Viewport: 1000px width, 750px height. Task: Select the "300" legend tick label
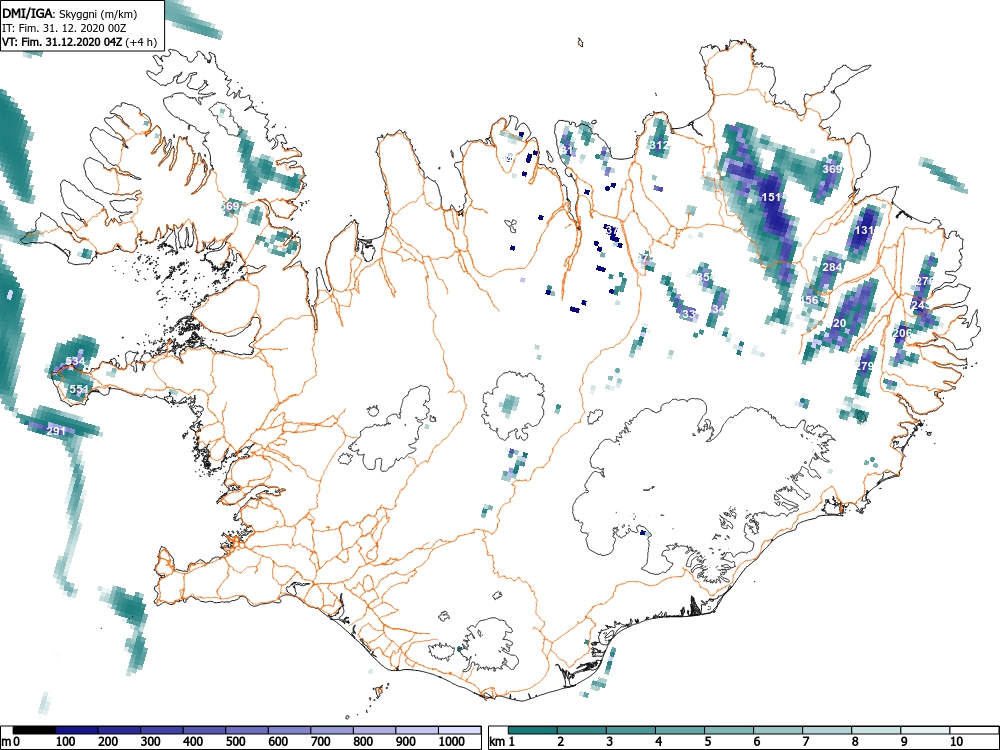(x=151, y=742)
